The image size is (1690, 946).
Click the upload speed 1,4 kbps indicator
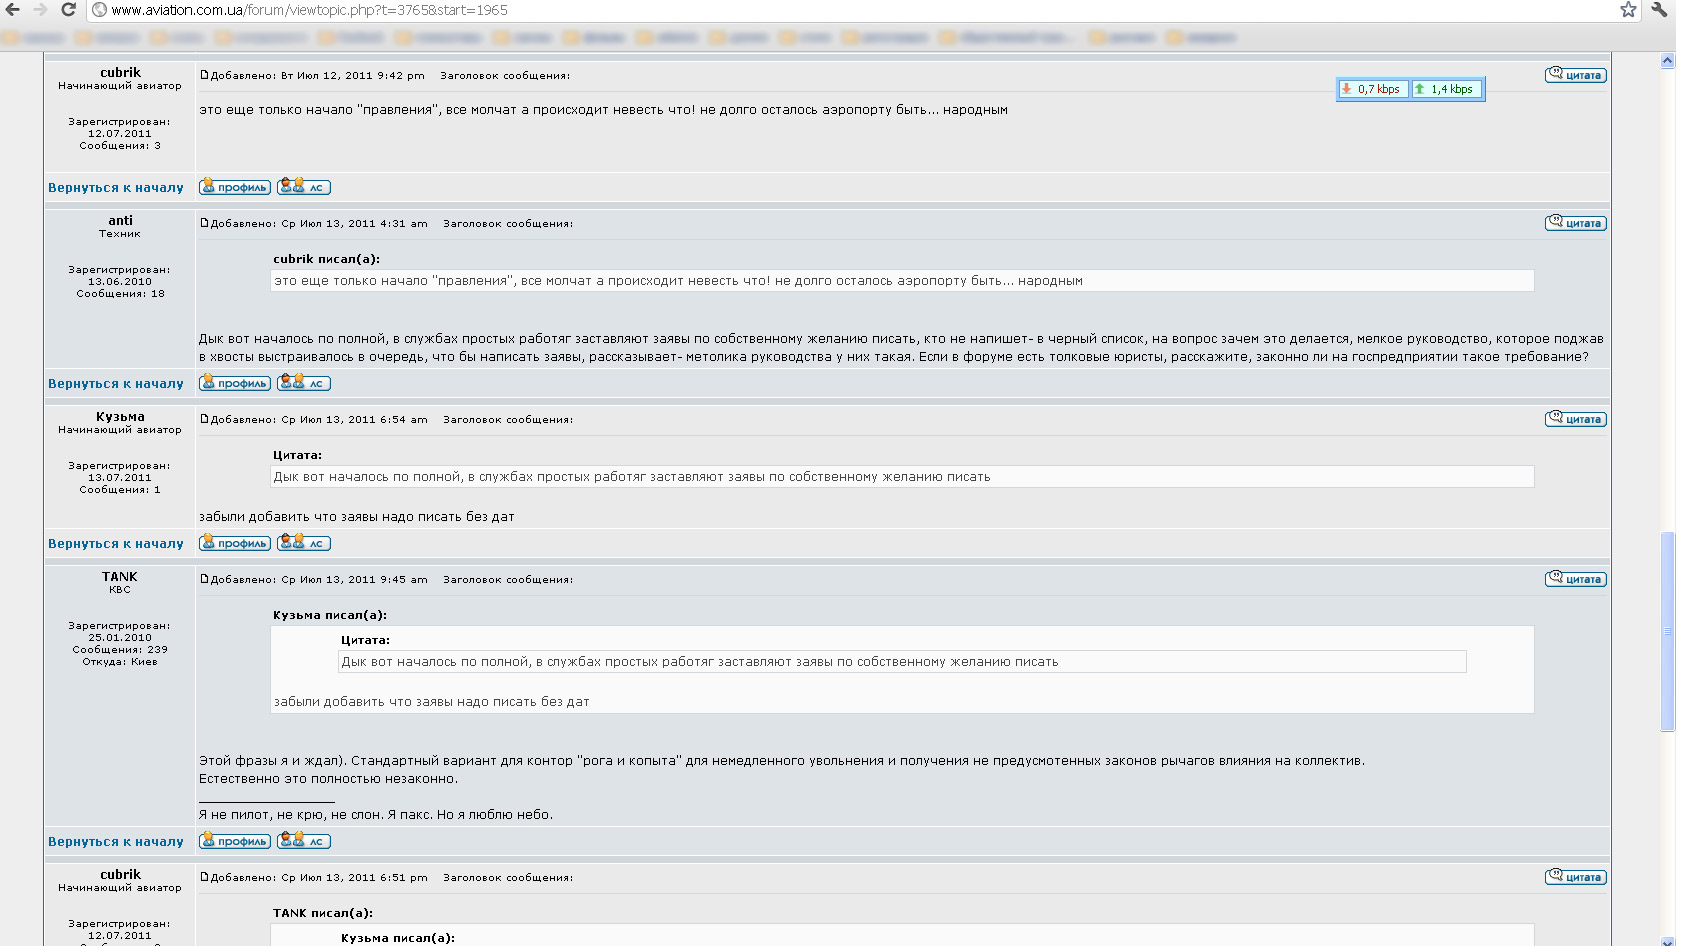[x=1447, y=89]
